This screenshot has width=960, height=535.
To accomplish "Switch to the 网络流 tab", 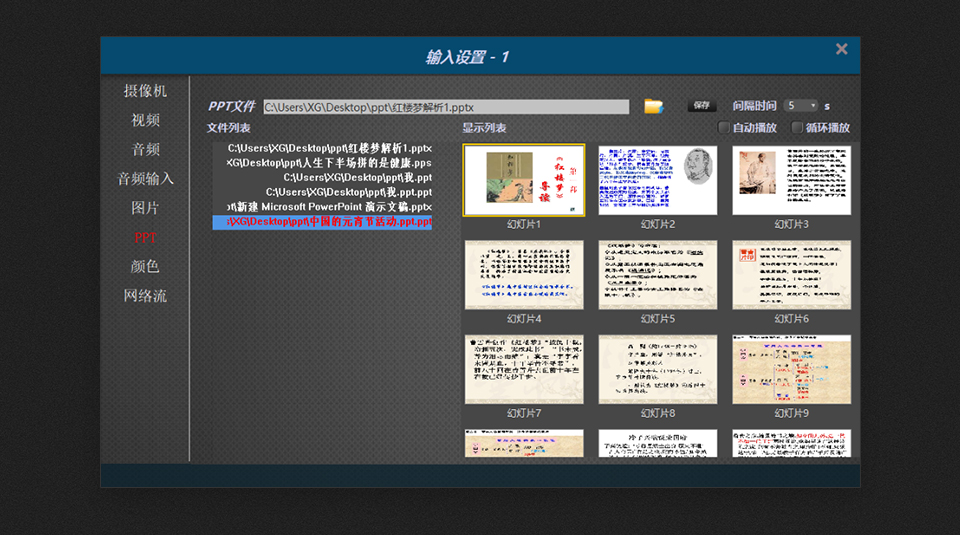I will click(x=145, y=296).
